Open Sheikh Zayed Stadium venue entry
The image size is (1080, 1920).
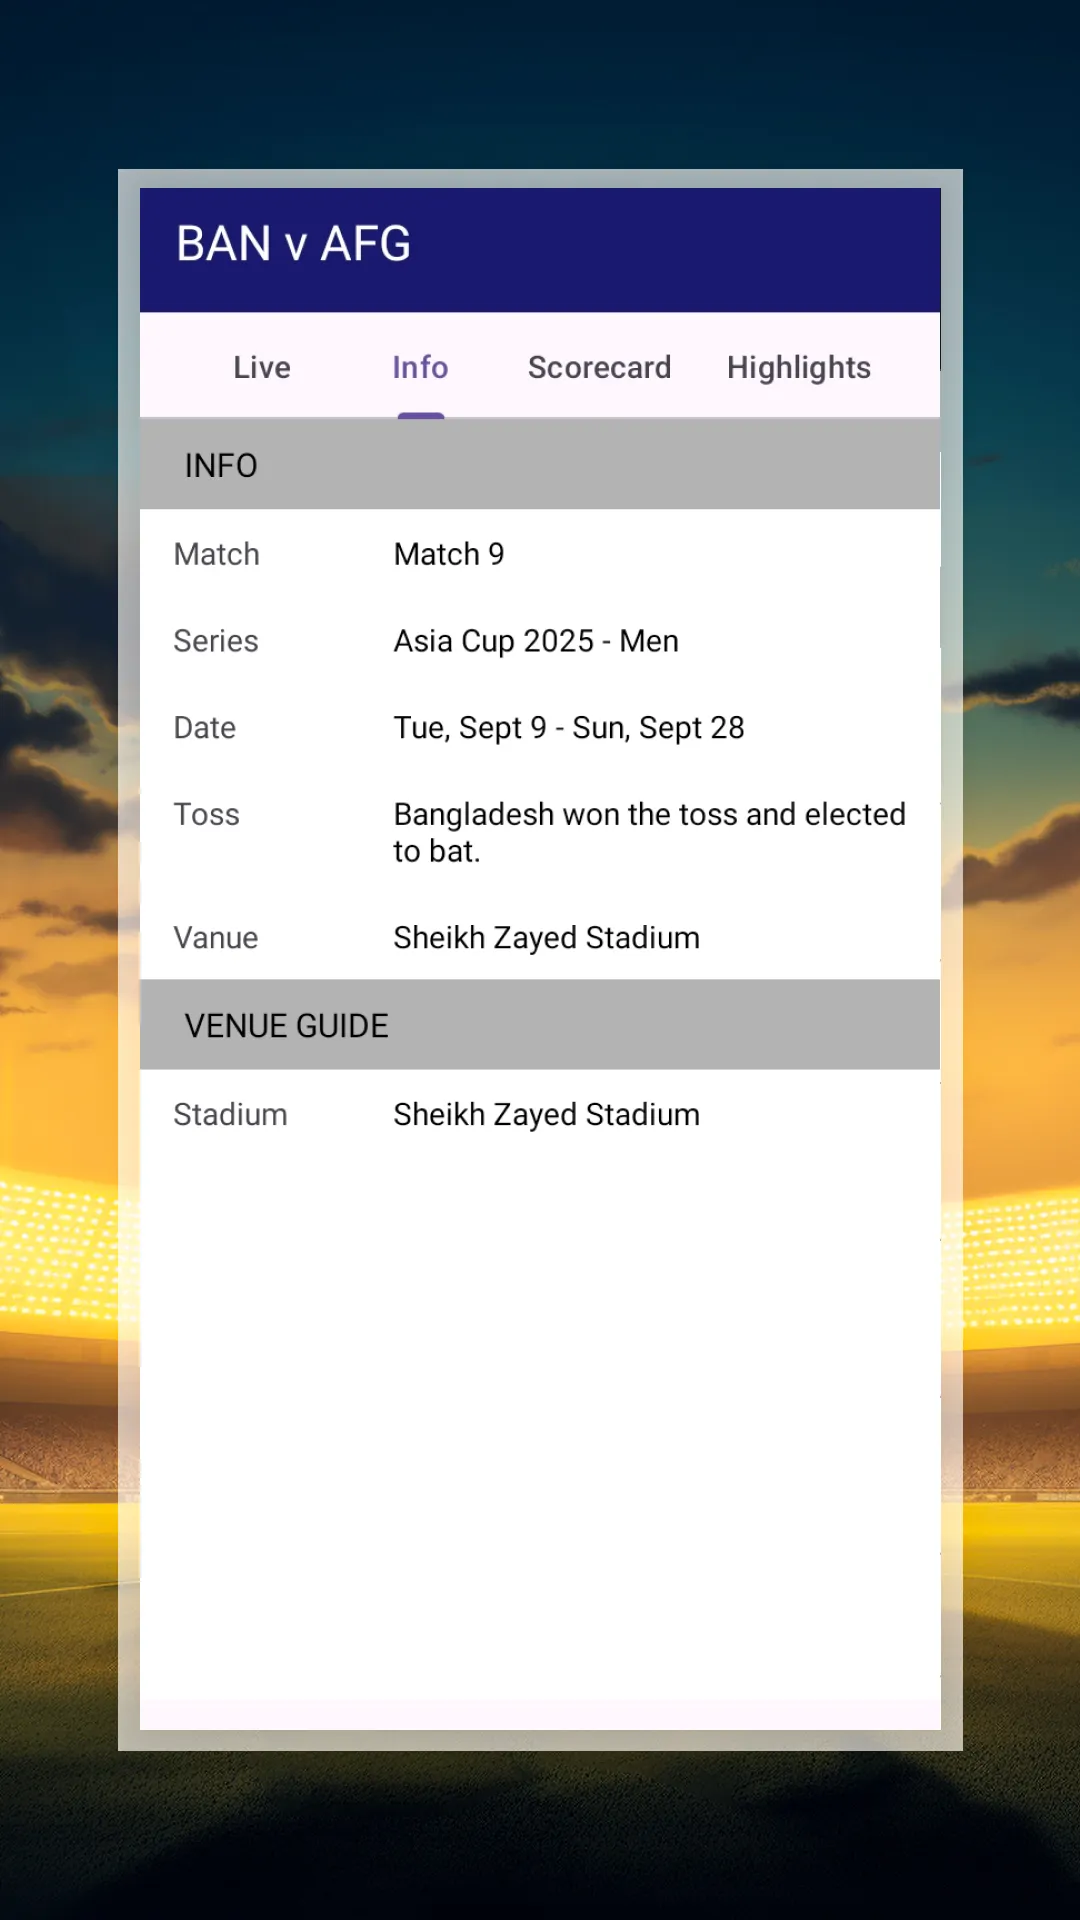click(x=546, y=937)
